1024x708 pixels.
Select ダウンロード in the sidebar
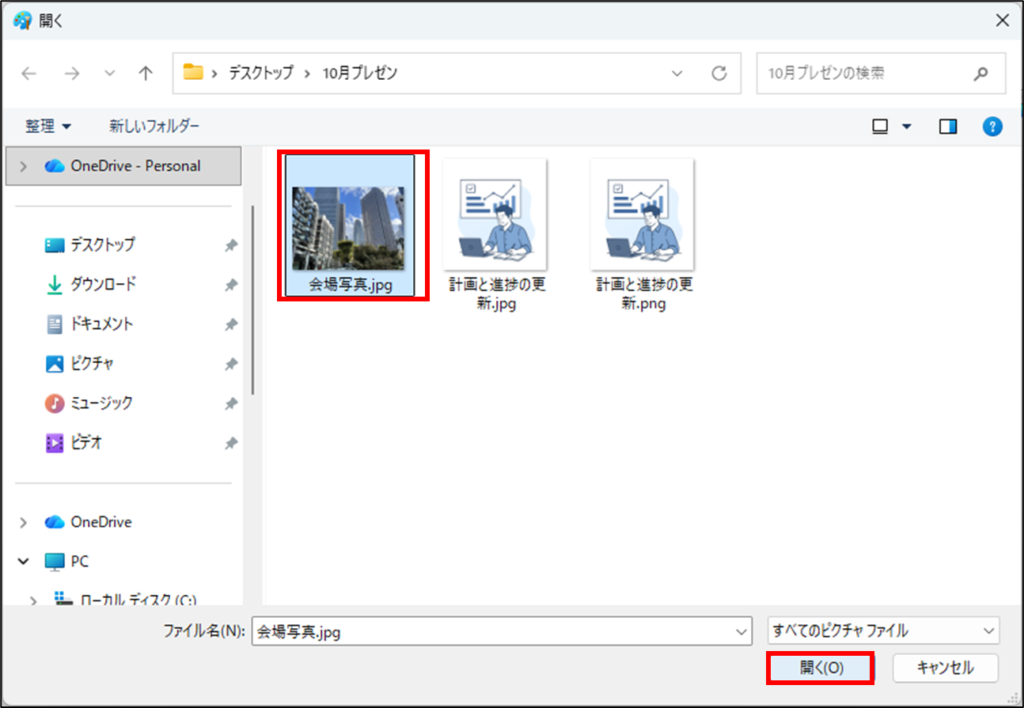102,284
